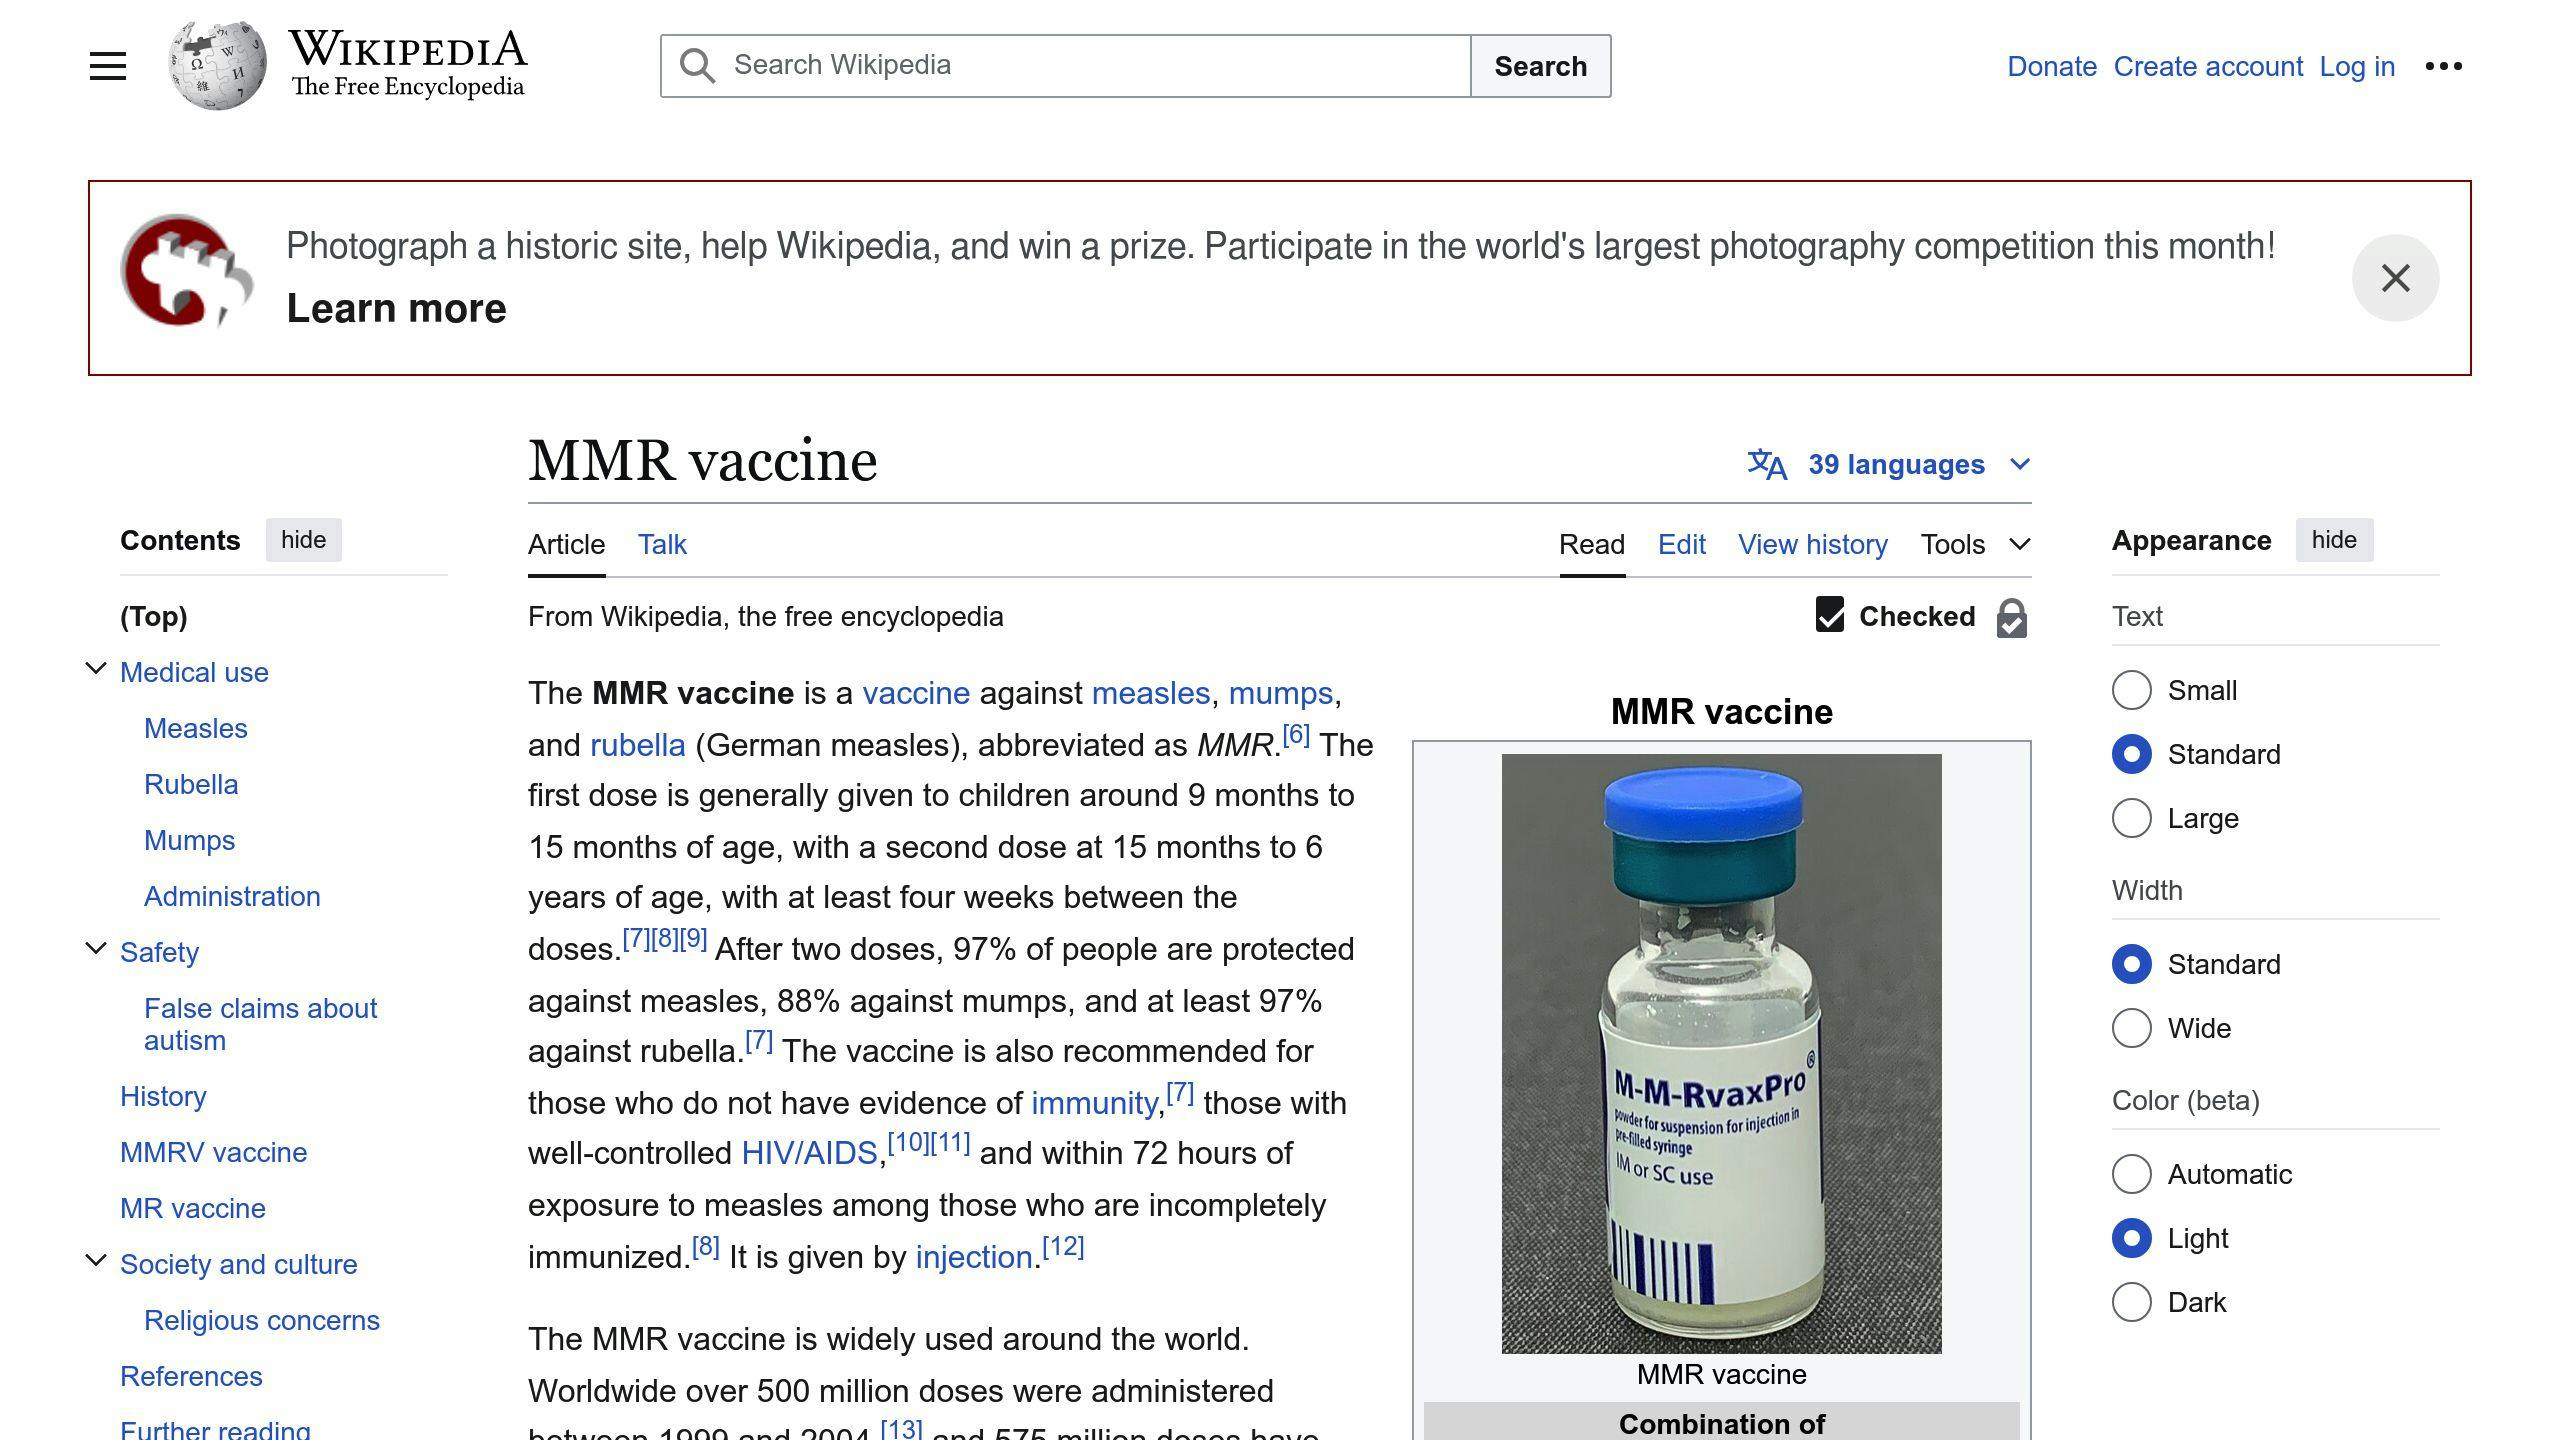Open the three-dot personal tools menu
This screenshot has width=2560, height=1440.
(x=2443, y=66)
